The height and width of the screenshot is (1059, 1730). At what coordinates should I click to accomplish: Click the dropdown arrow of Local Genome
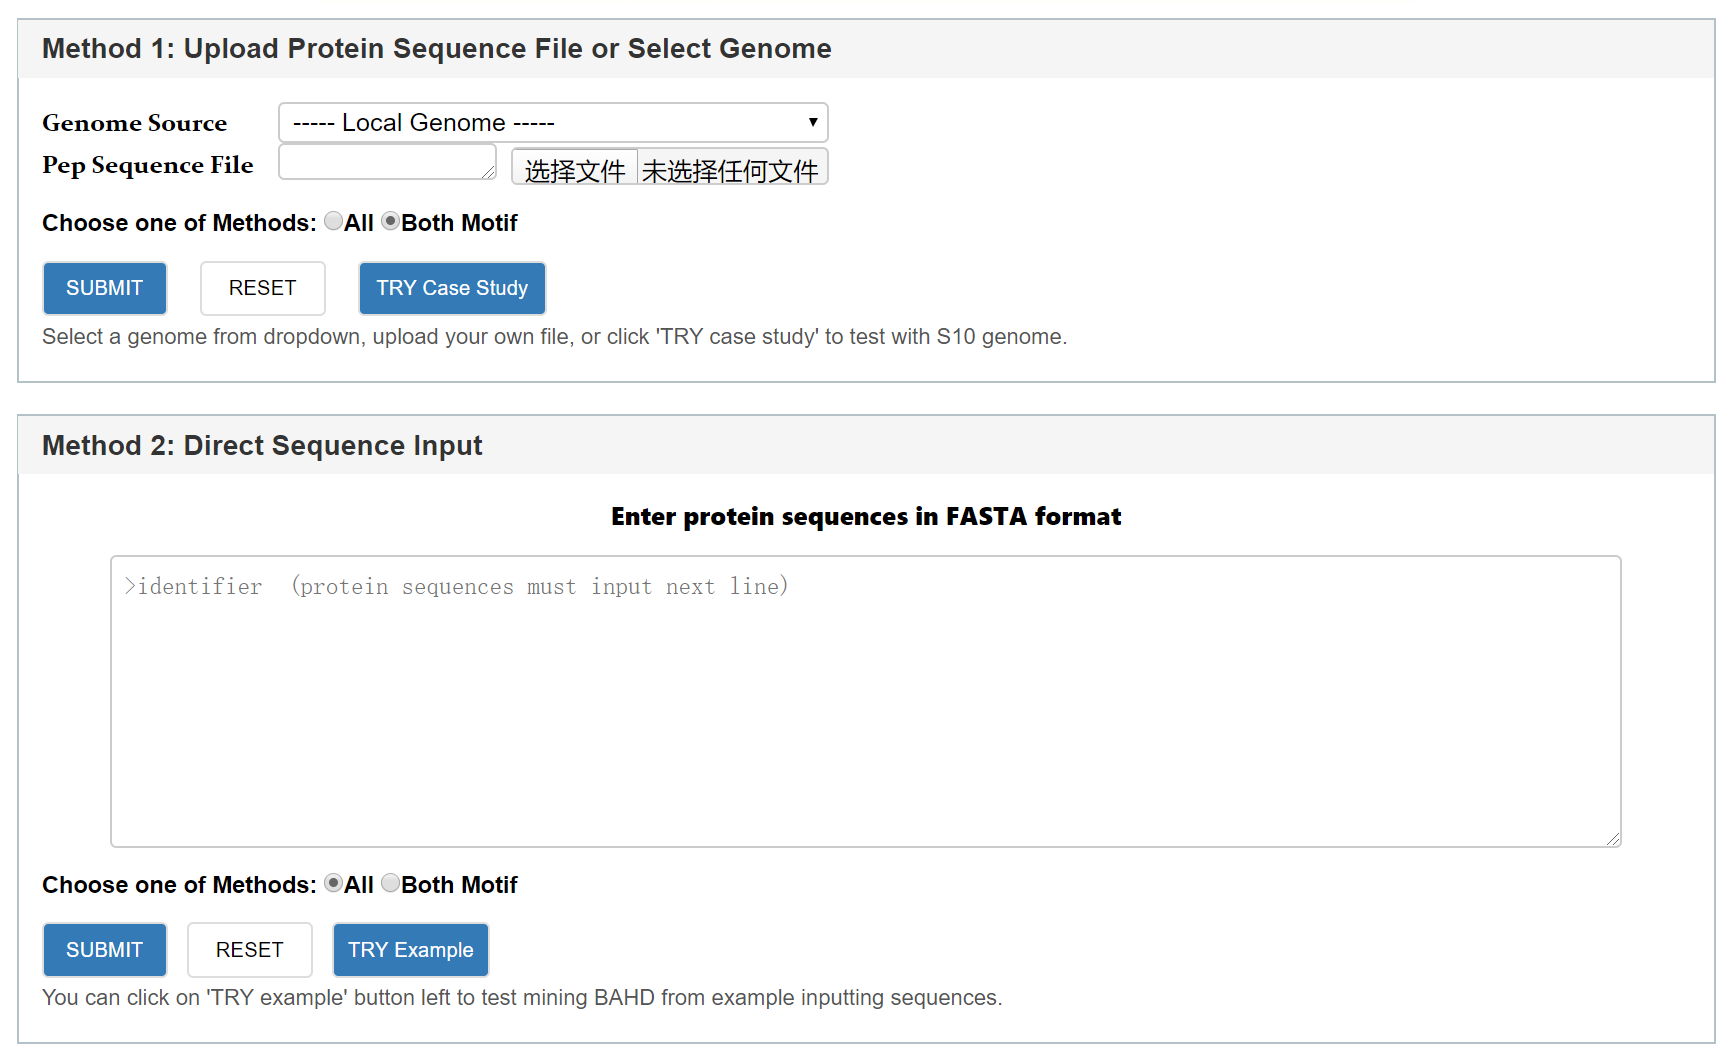[812, 122]
